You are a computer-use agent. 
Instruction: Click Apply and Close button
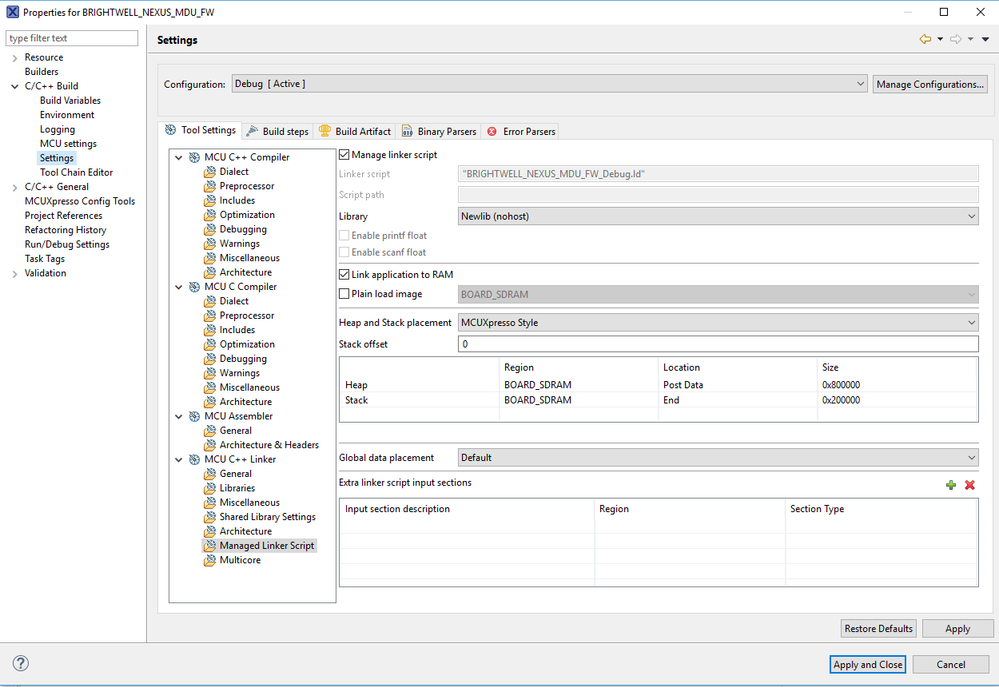pos(868,664)
